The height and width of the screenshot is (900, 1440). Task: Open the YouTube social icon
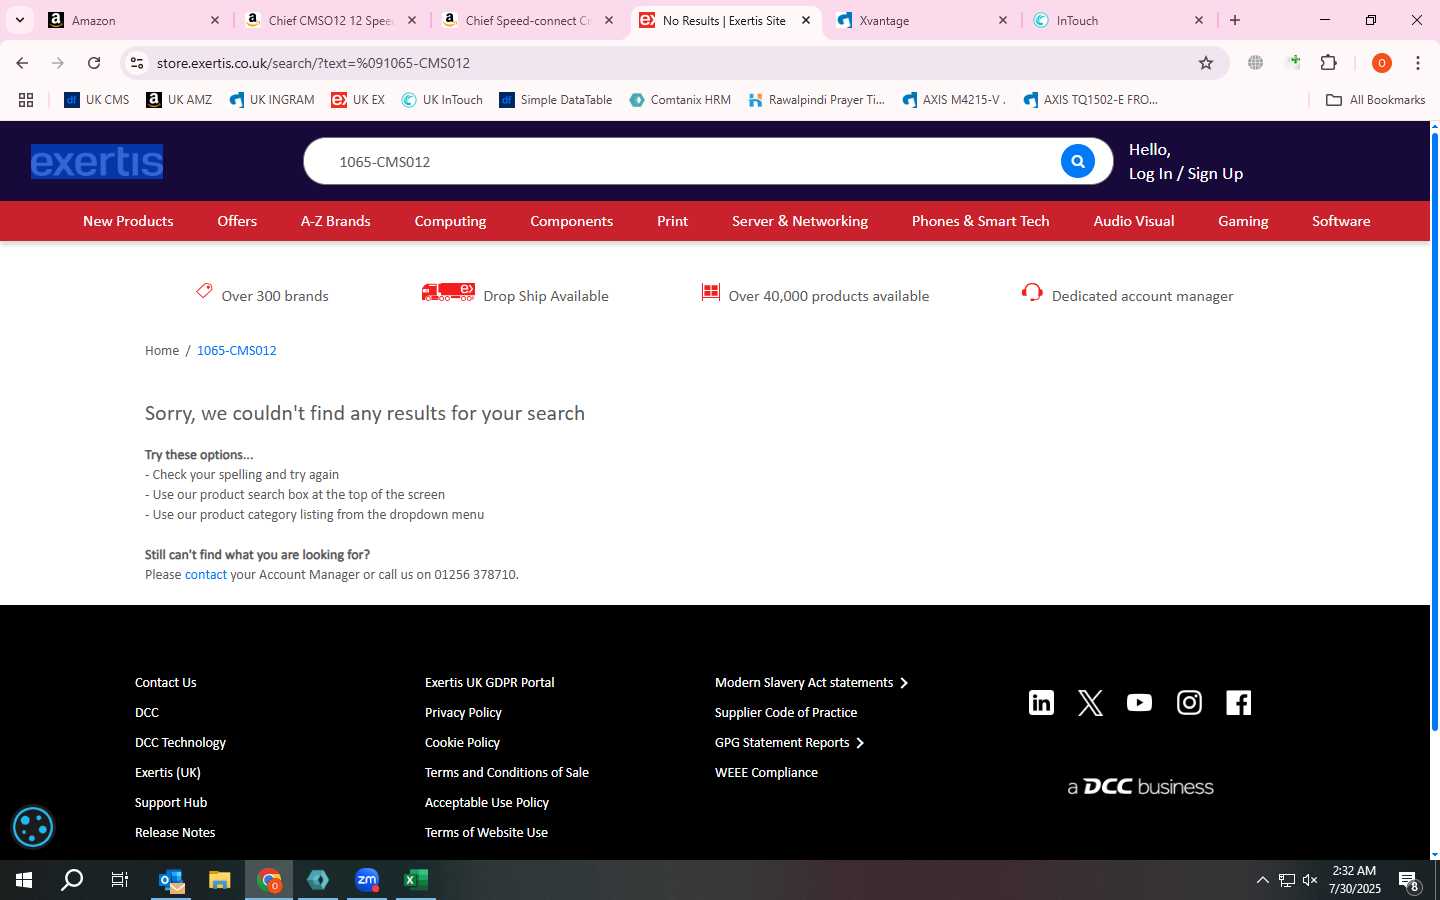[1139, 703]
